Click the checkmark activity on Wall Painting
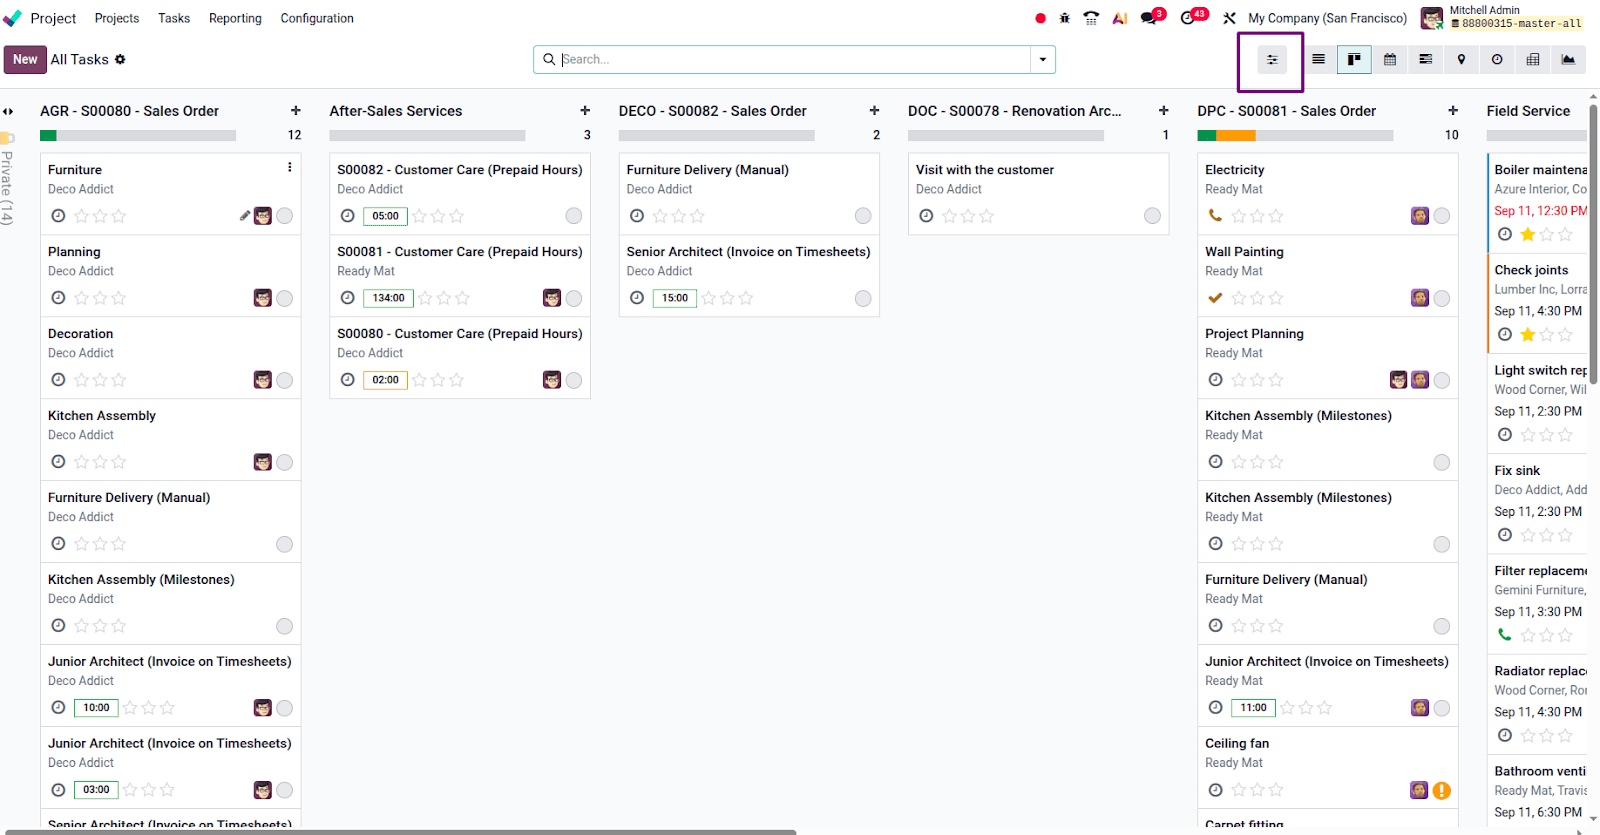The image size is (1600, 835). click(1215, 297)
